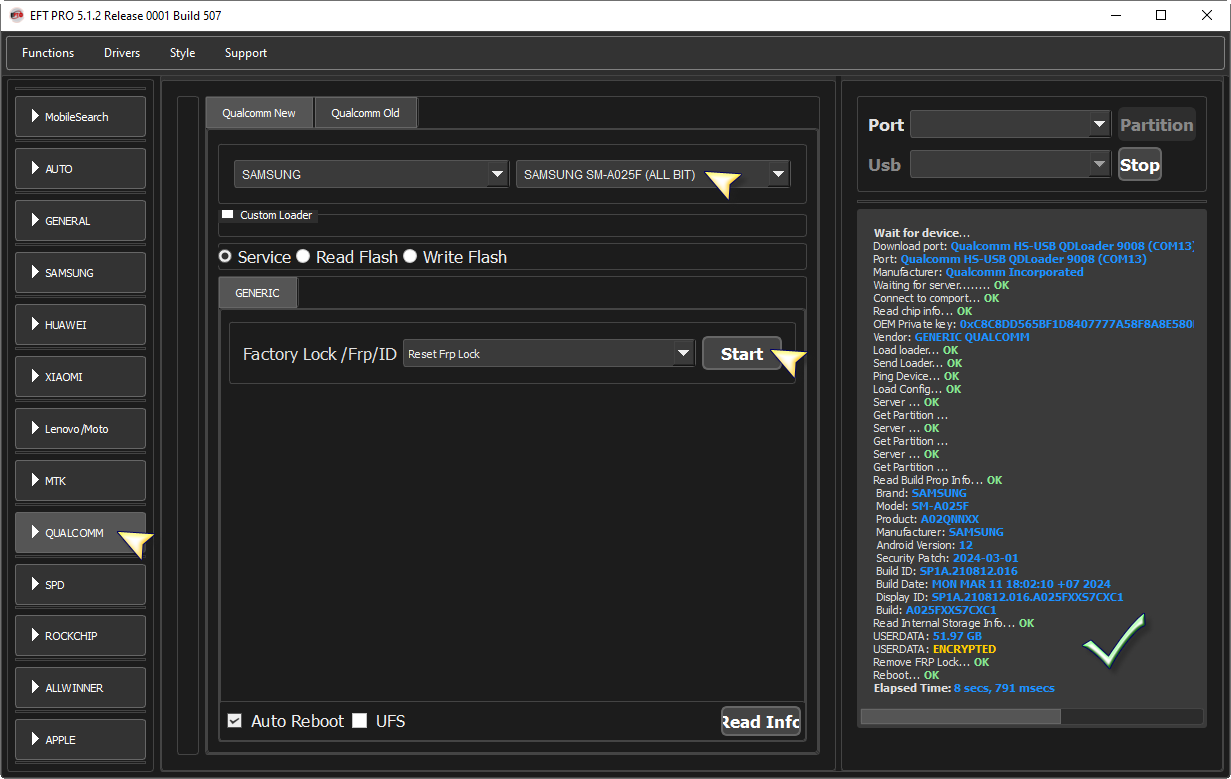The height and width of the screenshot is (779, 1231).
Task: Open the Drivers menu
Action: click(122, 53)
